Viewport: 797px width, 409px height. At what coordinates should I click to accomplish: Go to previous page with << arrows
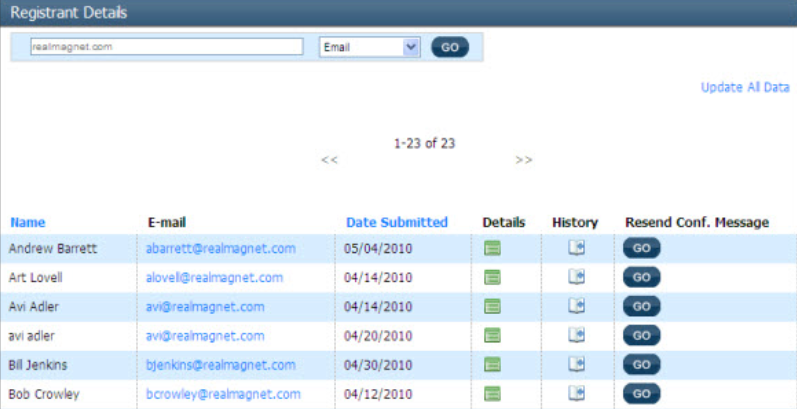point(329,160)
